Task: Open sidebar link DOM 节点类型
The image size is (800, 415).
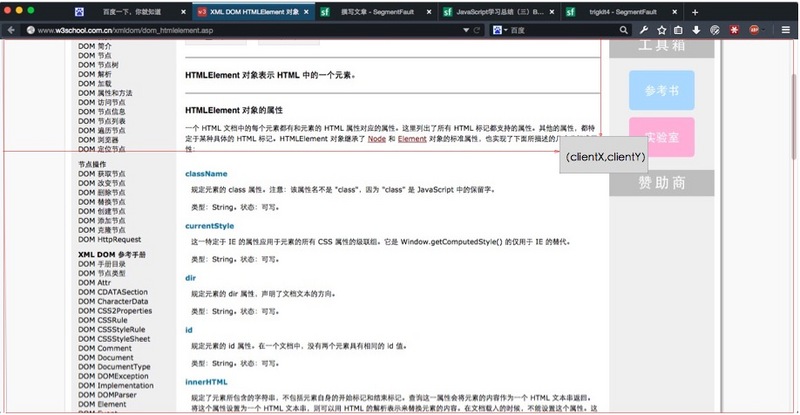Action: (102, 273)
